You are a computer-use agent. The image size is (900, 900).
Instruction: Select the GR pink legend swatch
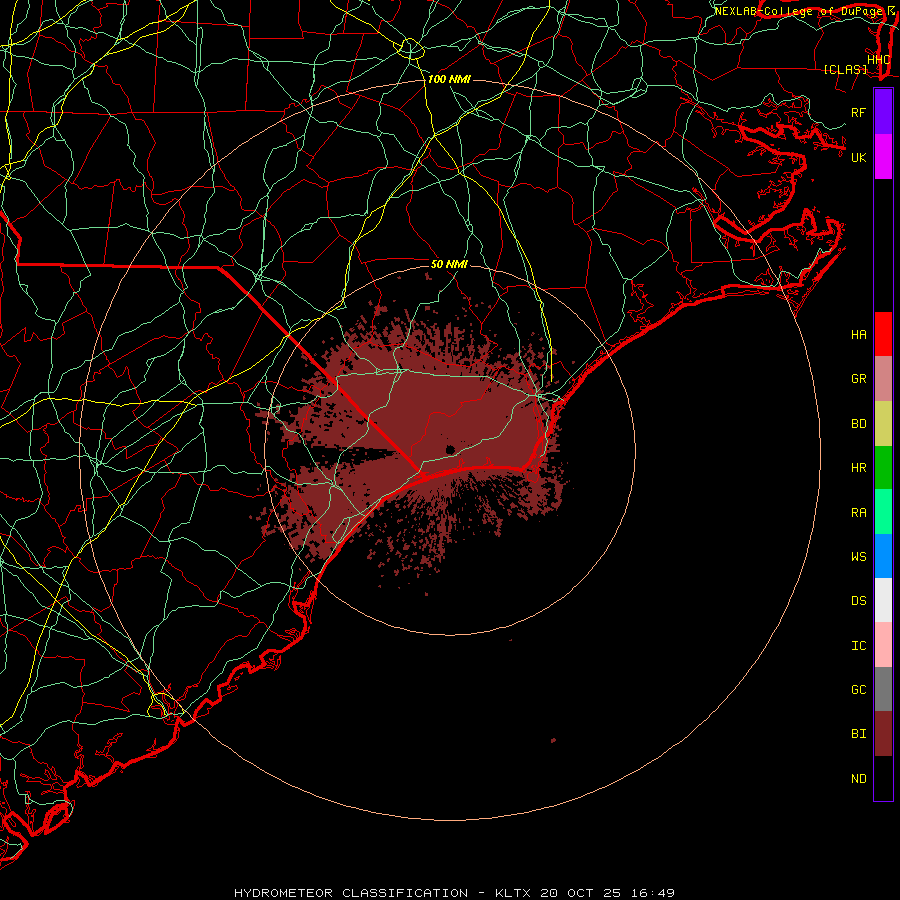883,379
